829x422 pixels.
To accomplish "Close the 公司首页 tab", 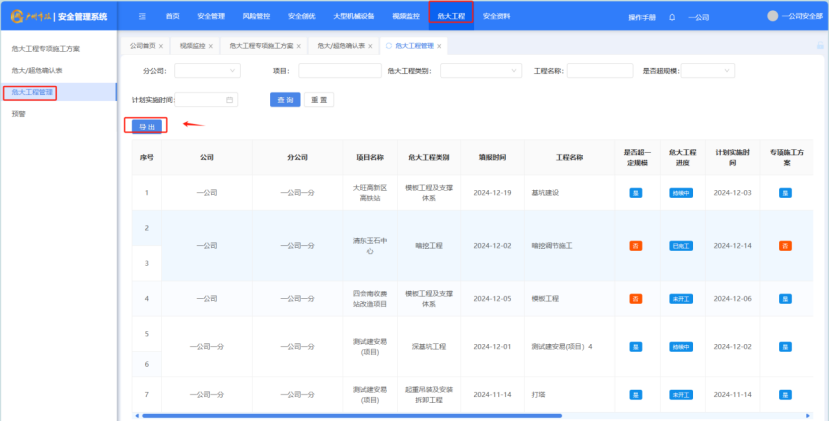I will 162,46.
